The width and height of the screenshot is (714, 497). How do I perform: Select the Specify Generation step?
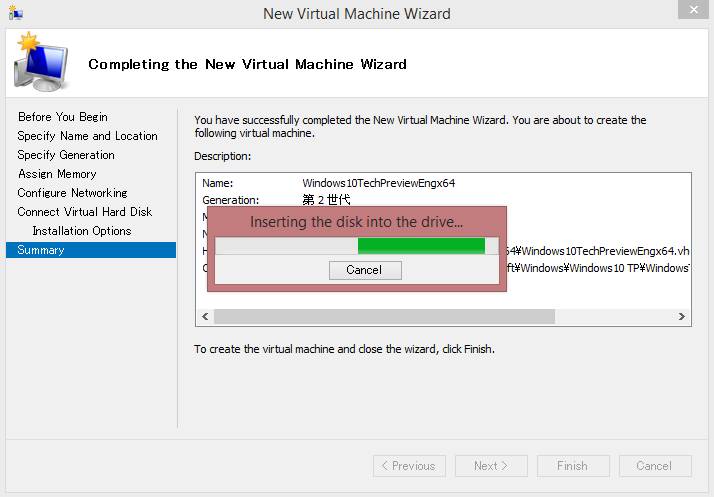(x=66, y=155)
